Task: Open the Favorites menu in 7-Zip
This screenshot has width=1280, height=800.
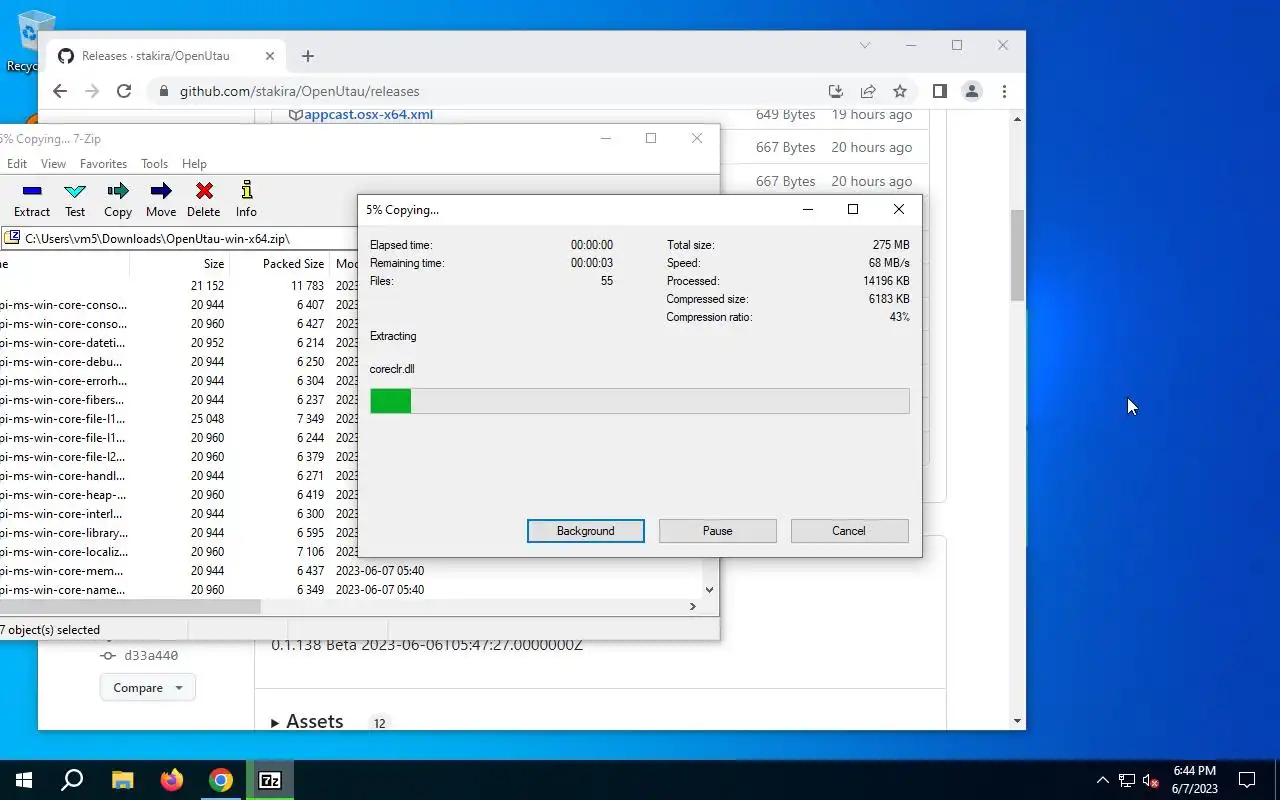Action: 103,164
